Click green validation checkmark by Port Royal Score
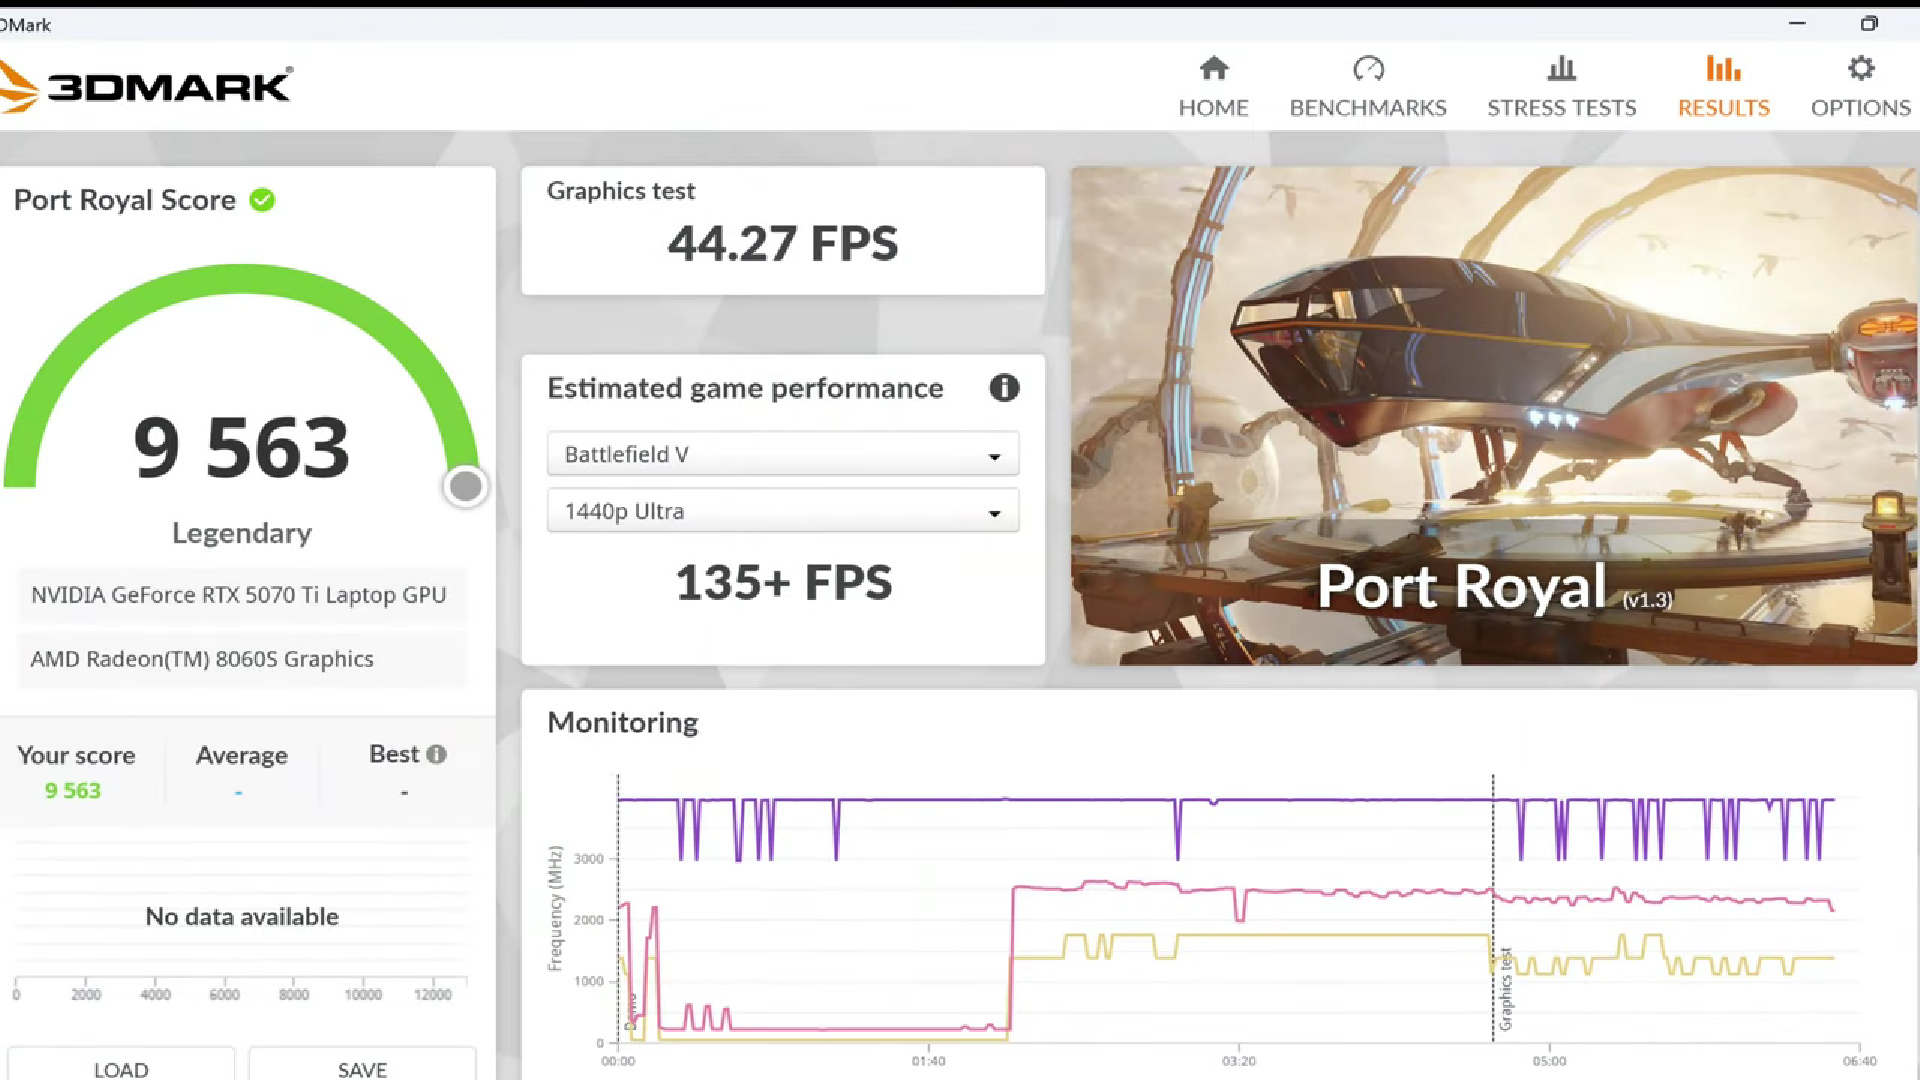This screenshot has height=1080, width=1920. click(x=262, y=200)
